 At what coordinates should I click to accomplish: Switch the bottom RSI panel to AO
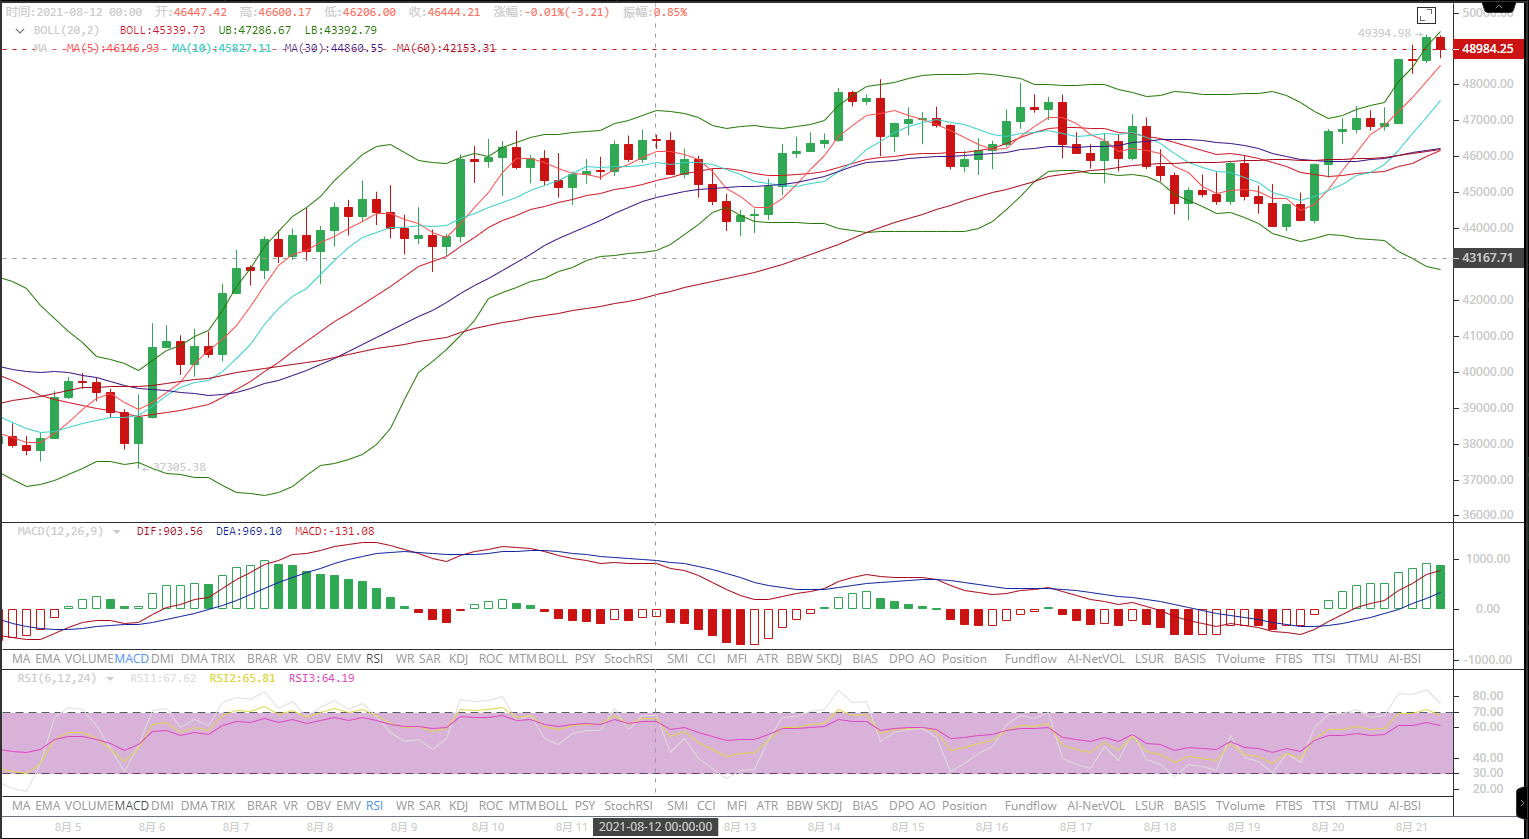(927, 806)
